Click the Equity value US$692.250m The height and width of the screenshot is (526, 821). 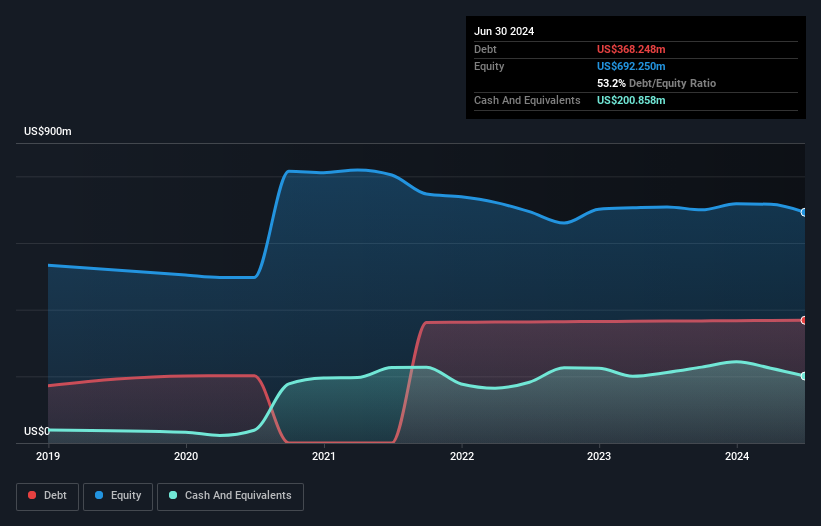point(631,66)
